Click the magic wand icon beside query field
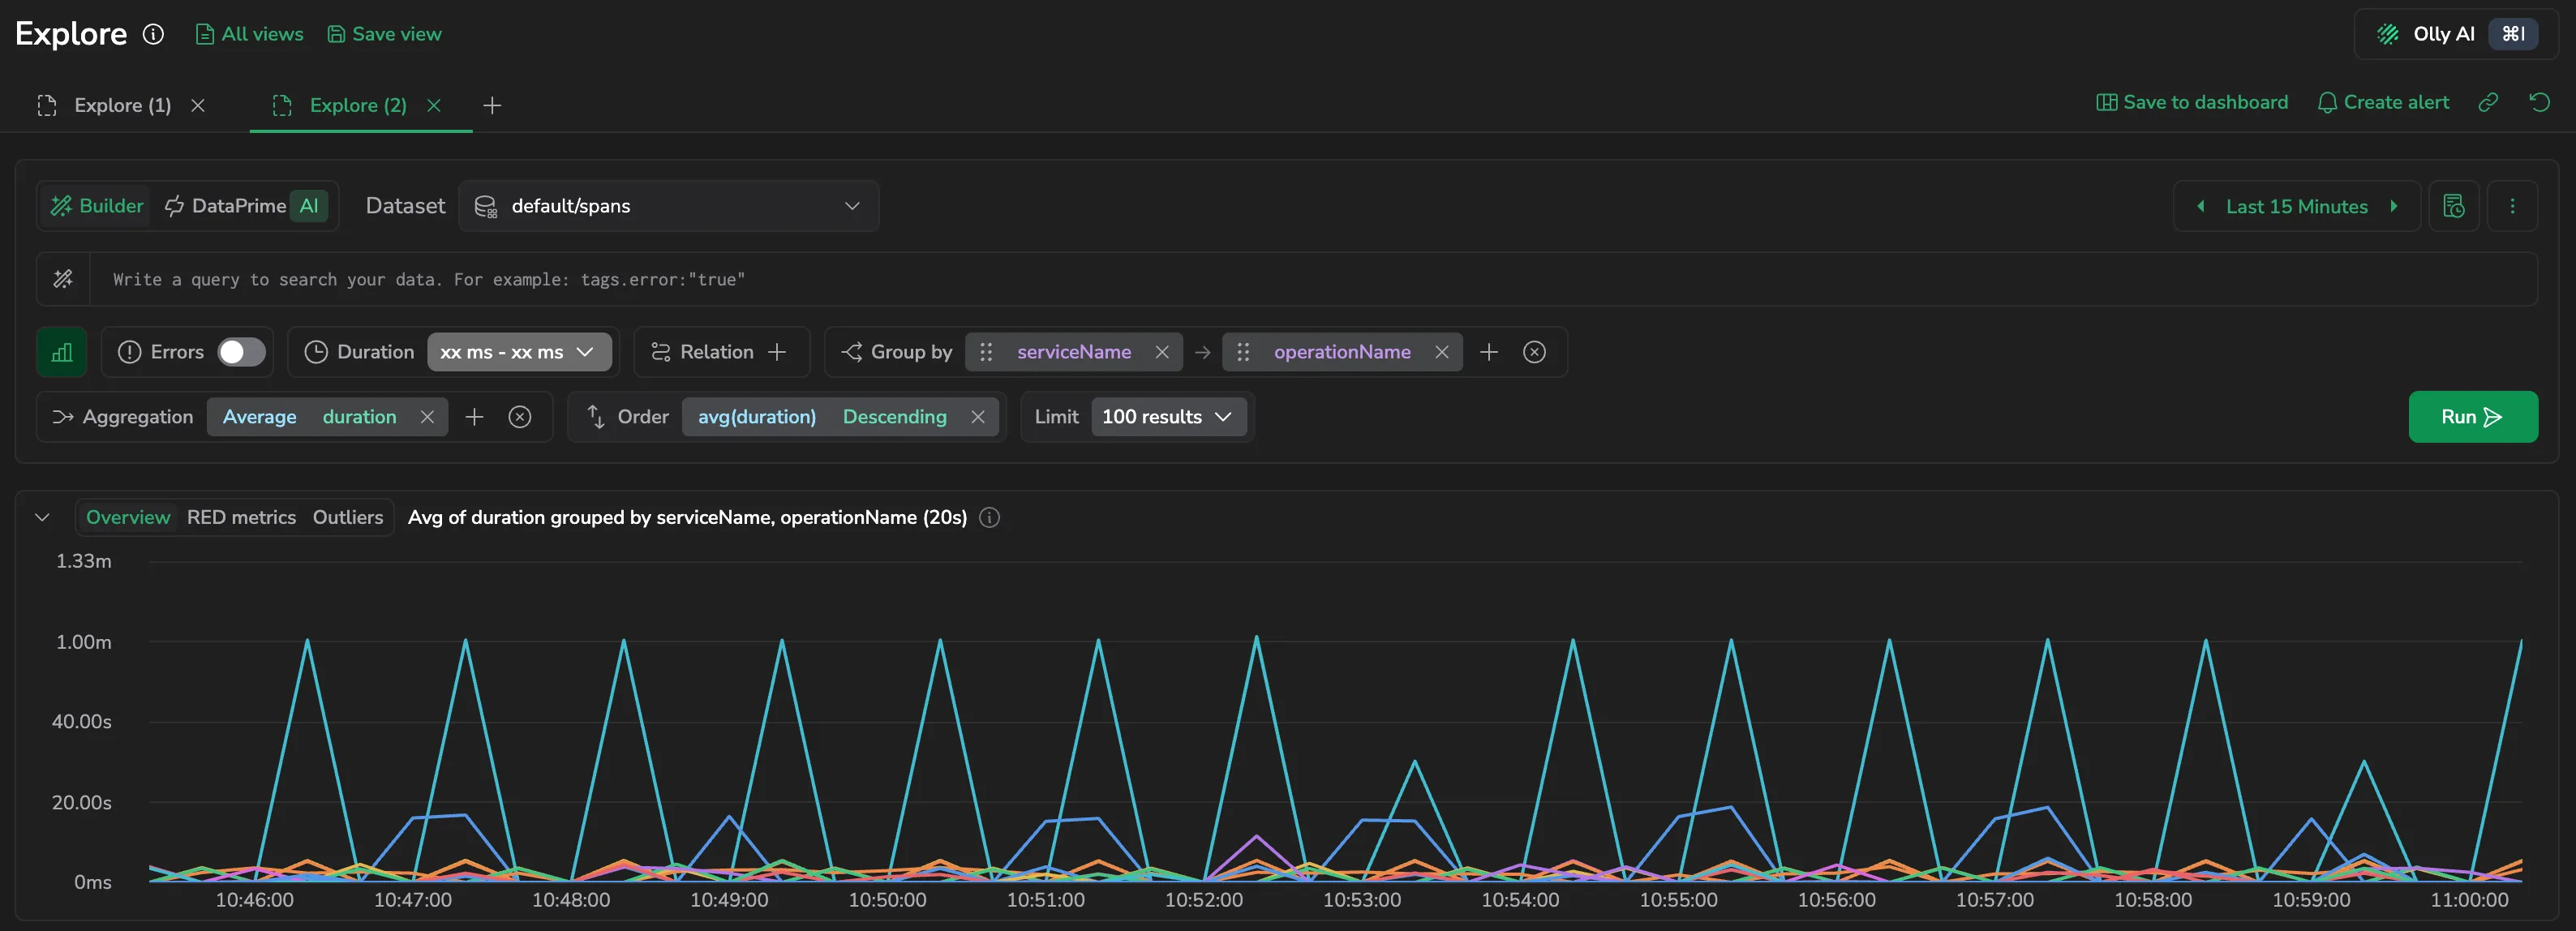 click(63, 279)
